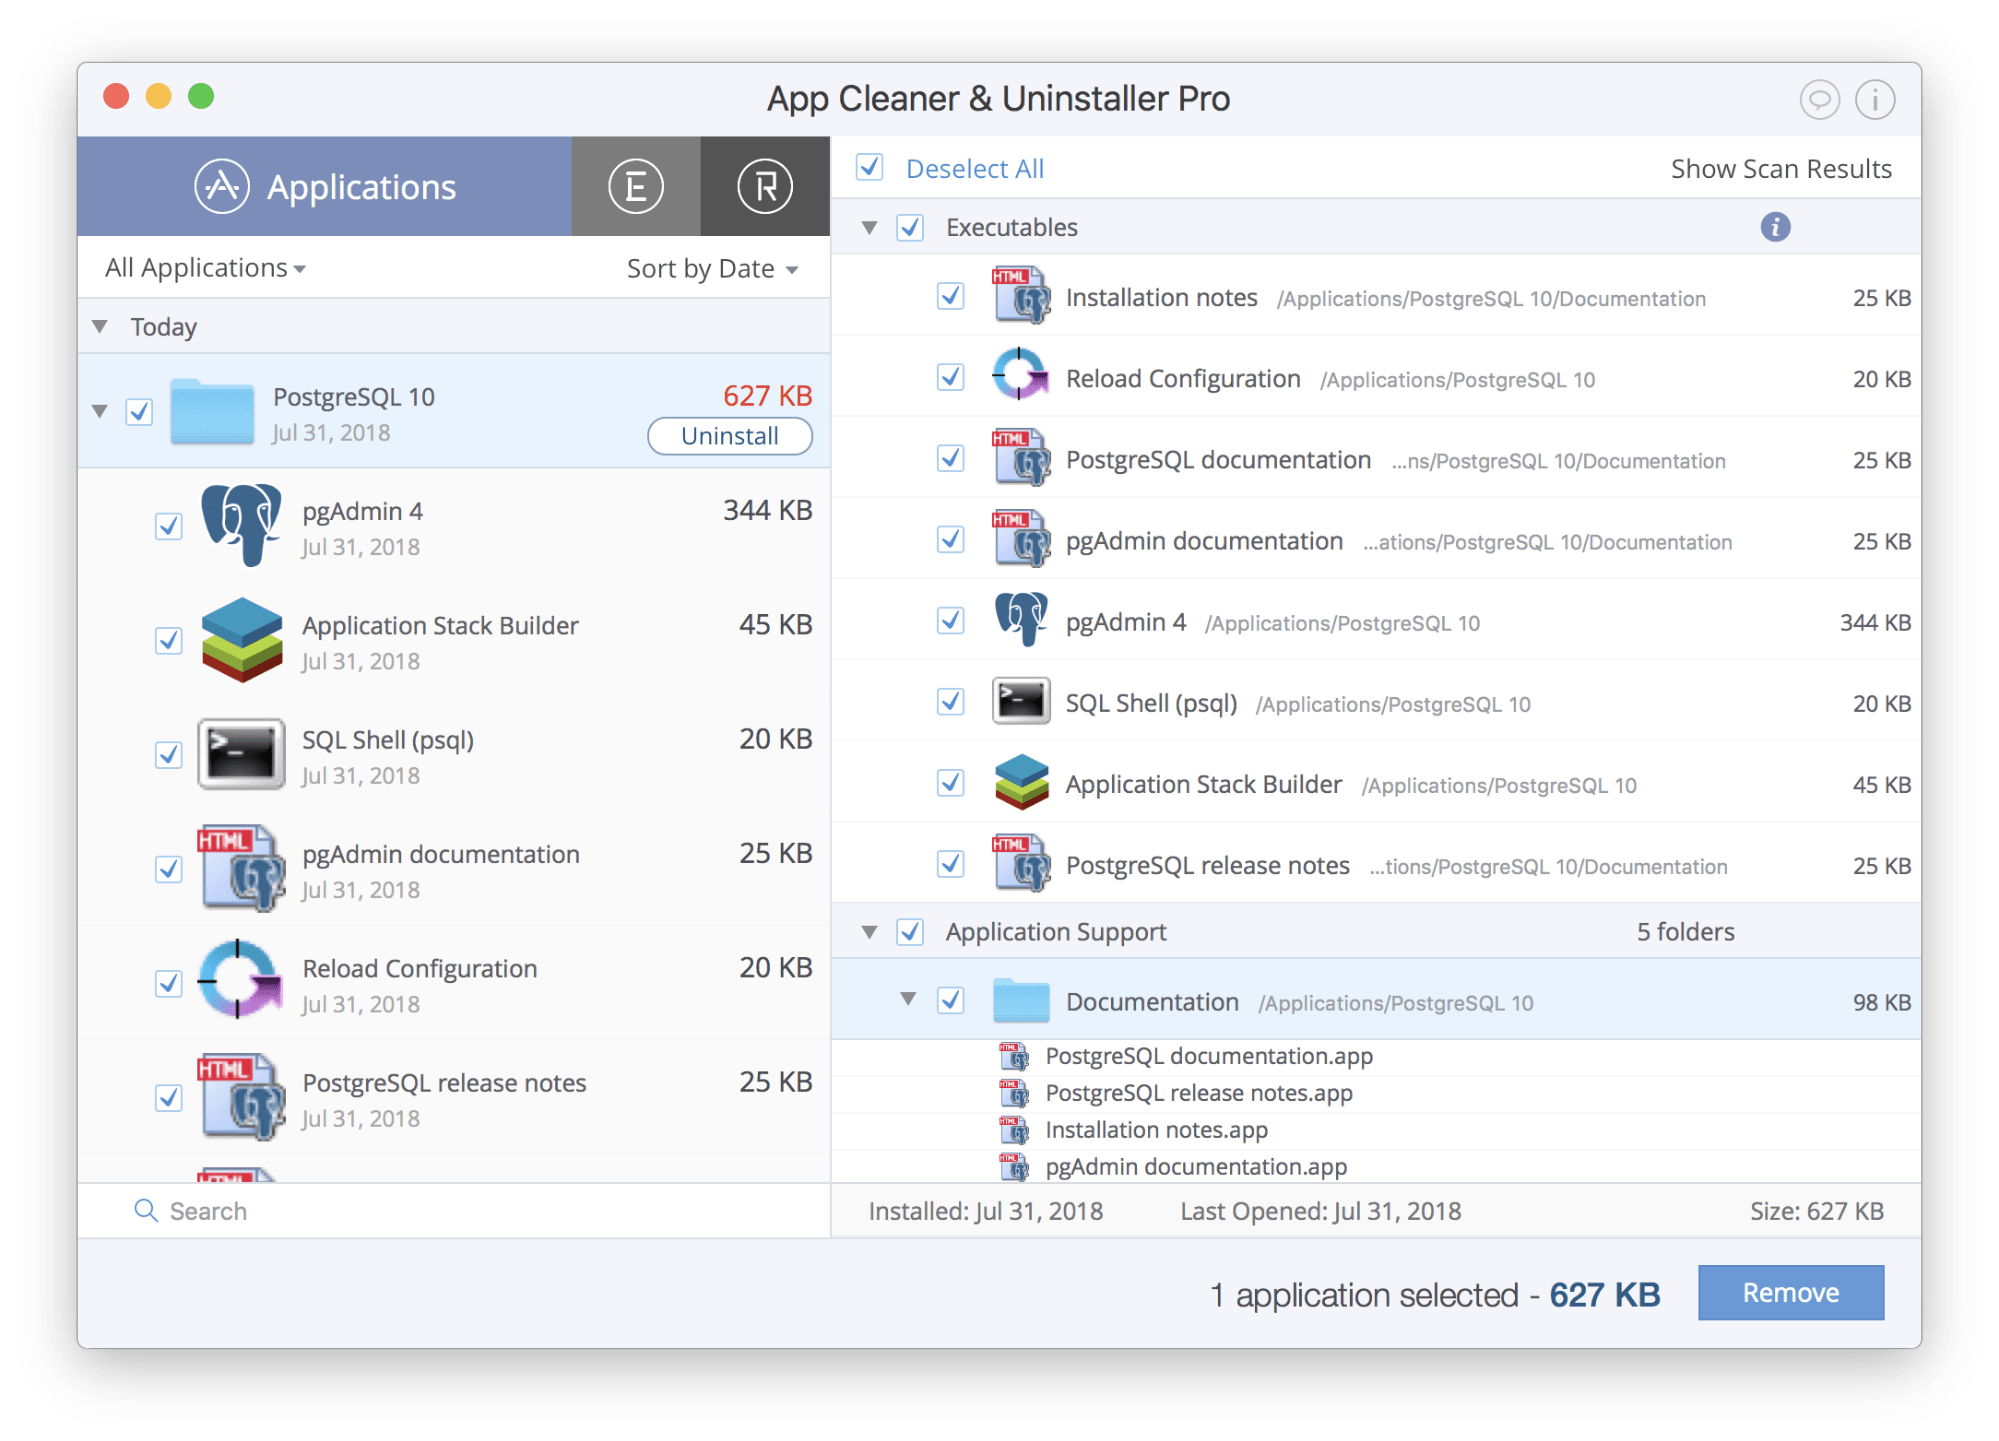Open the Executables info icon

[x=1776, y=227]
